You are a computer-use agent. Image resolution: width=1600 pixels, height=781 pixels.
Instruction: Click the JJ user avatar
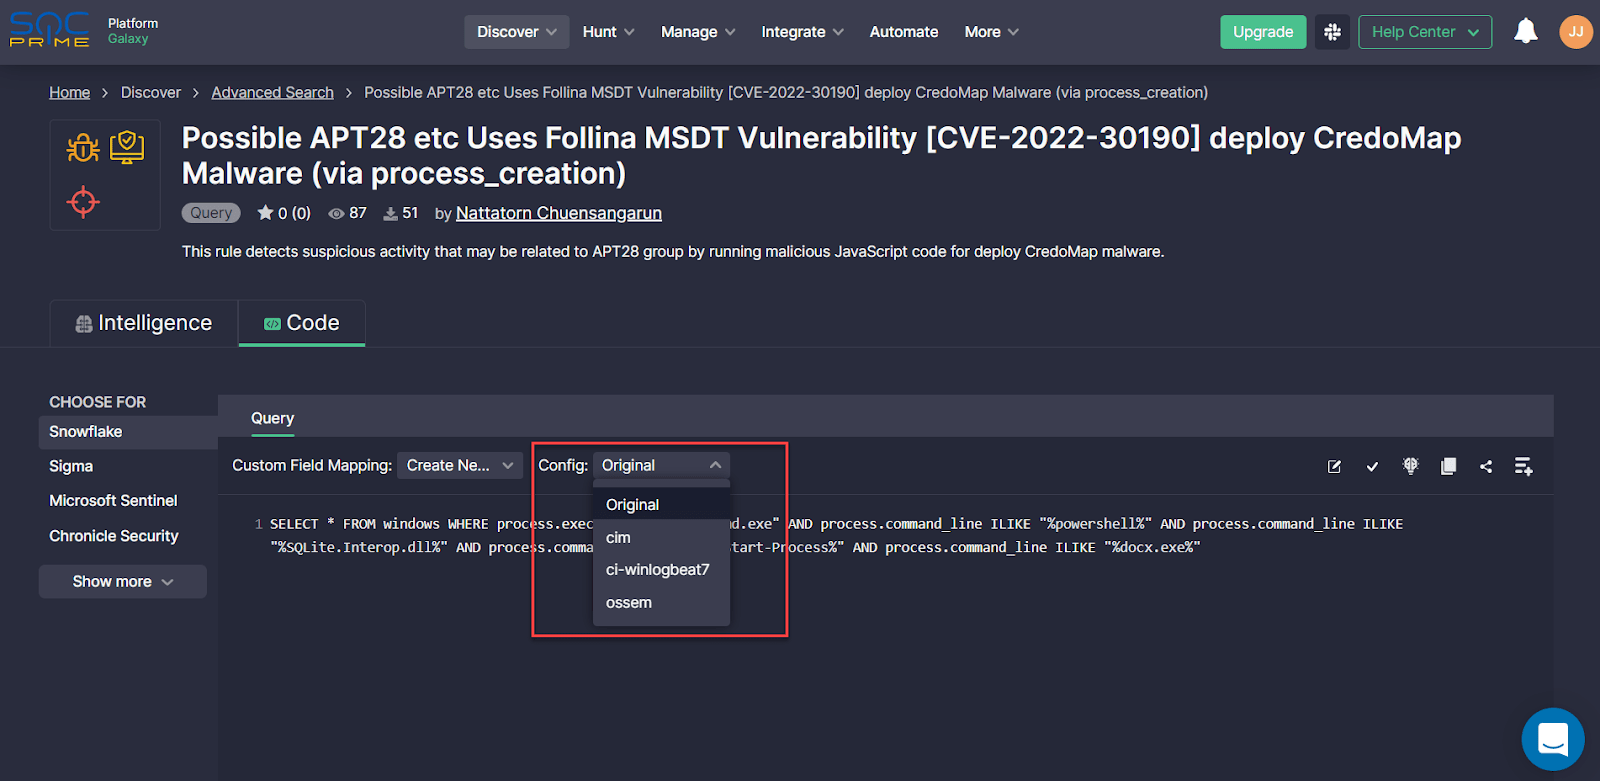click(x=1575, y=32)
